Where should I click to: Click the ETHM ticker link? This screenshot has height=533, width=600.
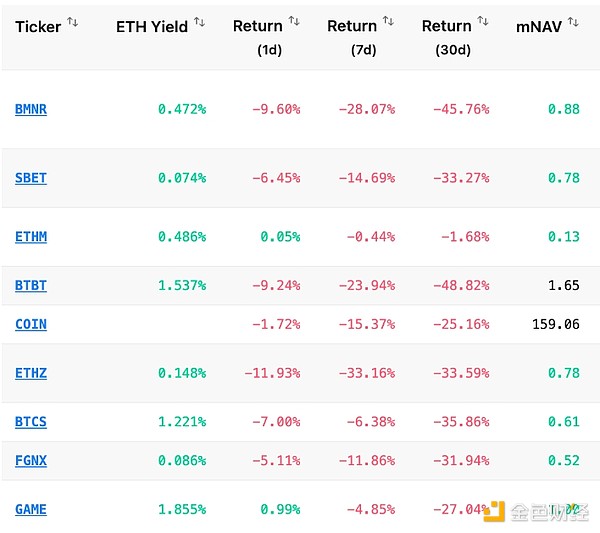point(31,237)
